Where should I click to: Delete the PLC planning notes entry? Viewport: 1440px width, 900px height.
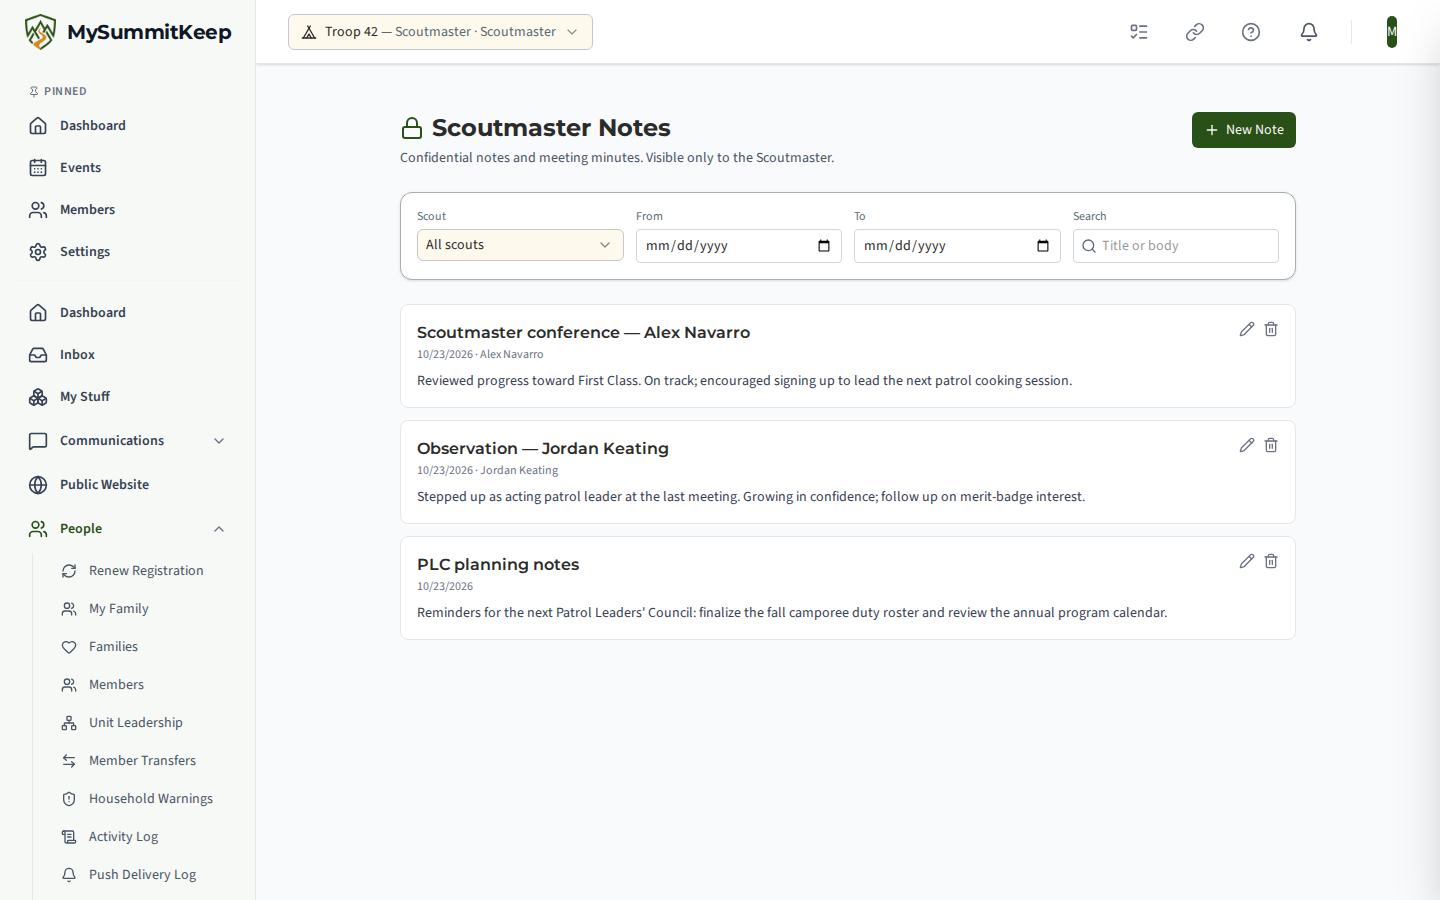click(1271, 561)
